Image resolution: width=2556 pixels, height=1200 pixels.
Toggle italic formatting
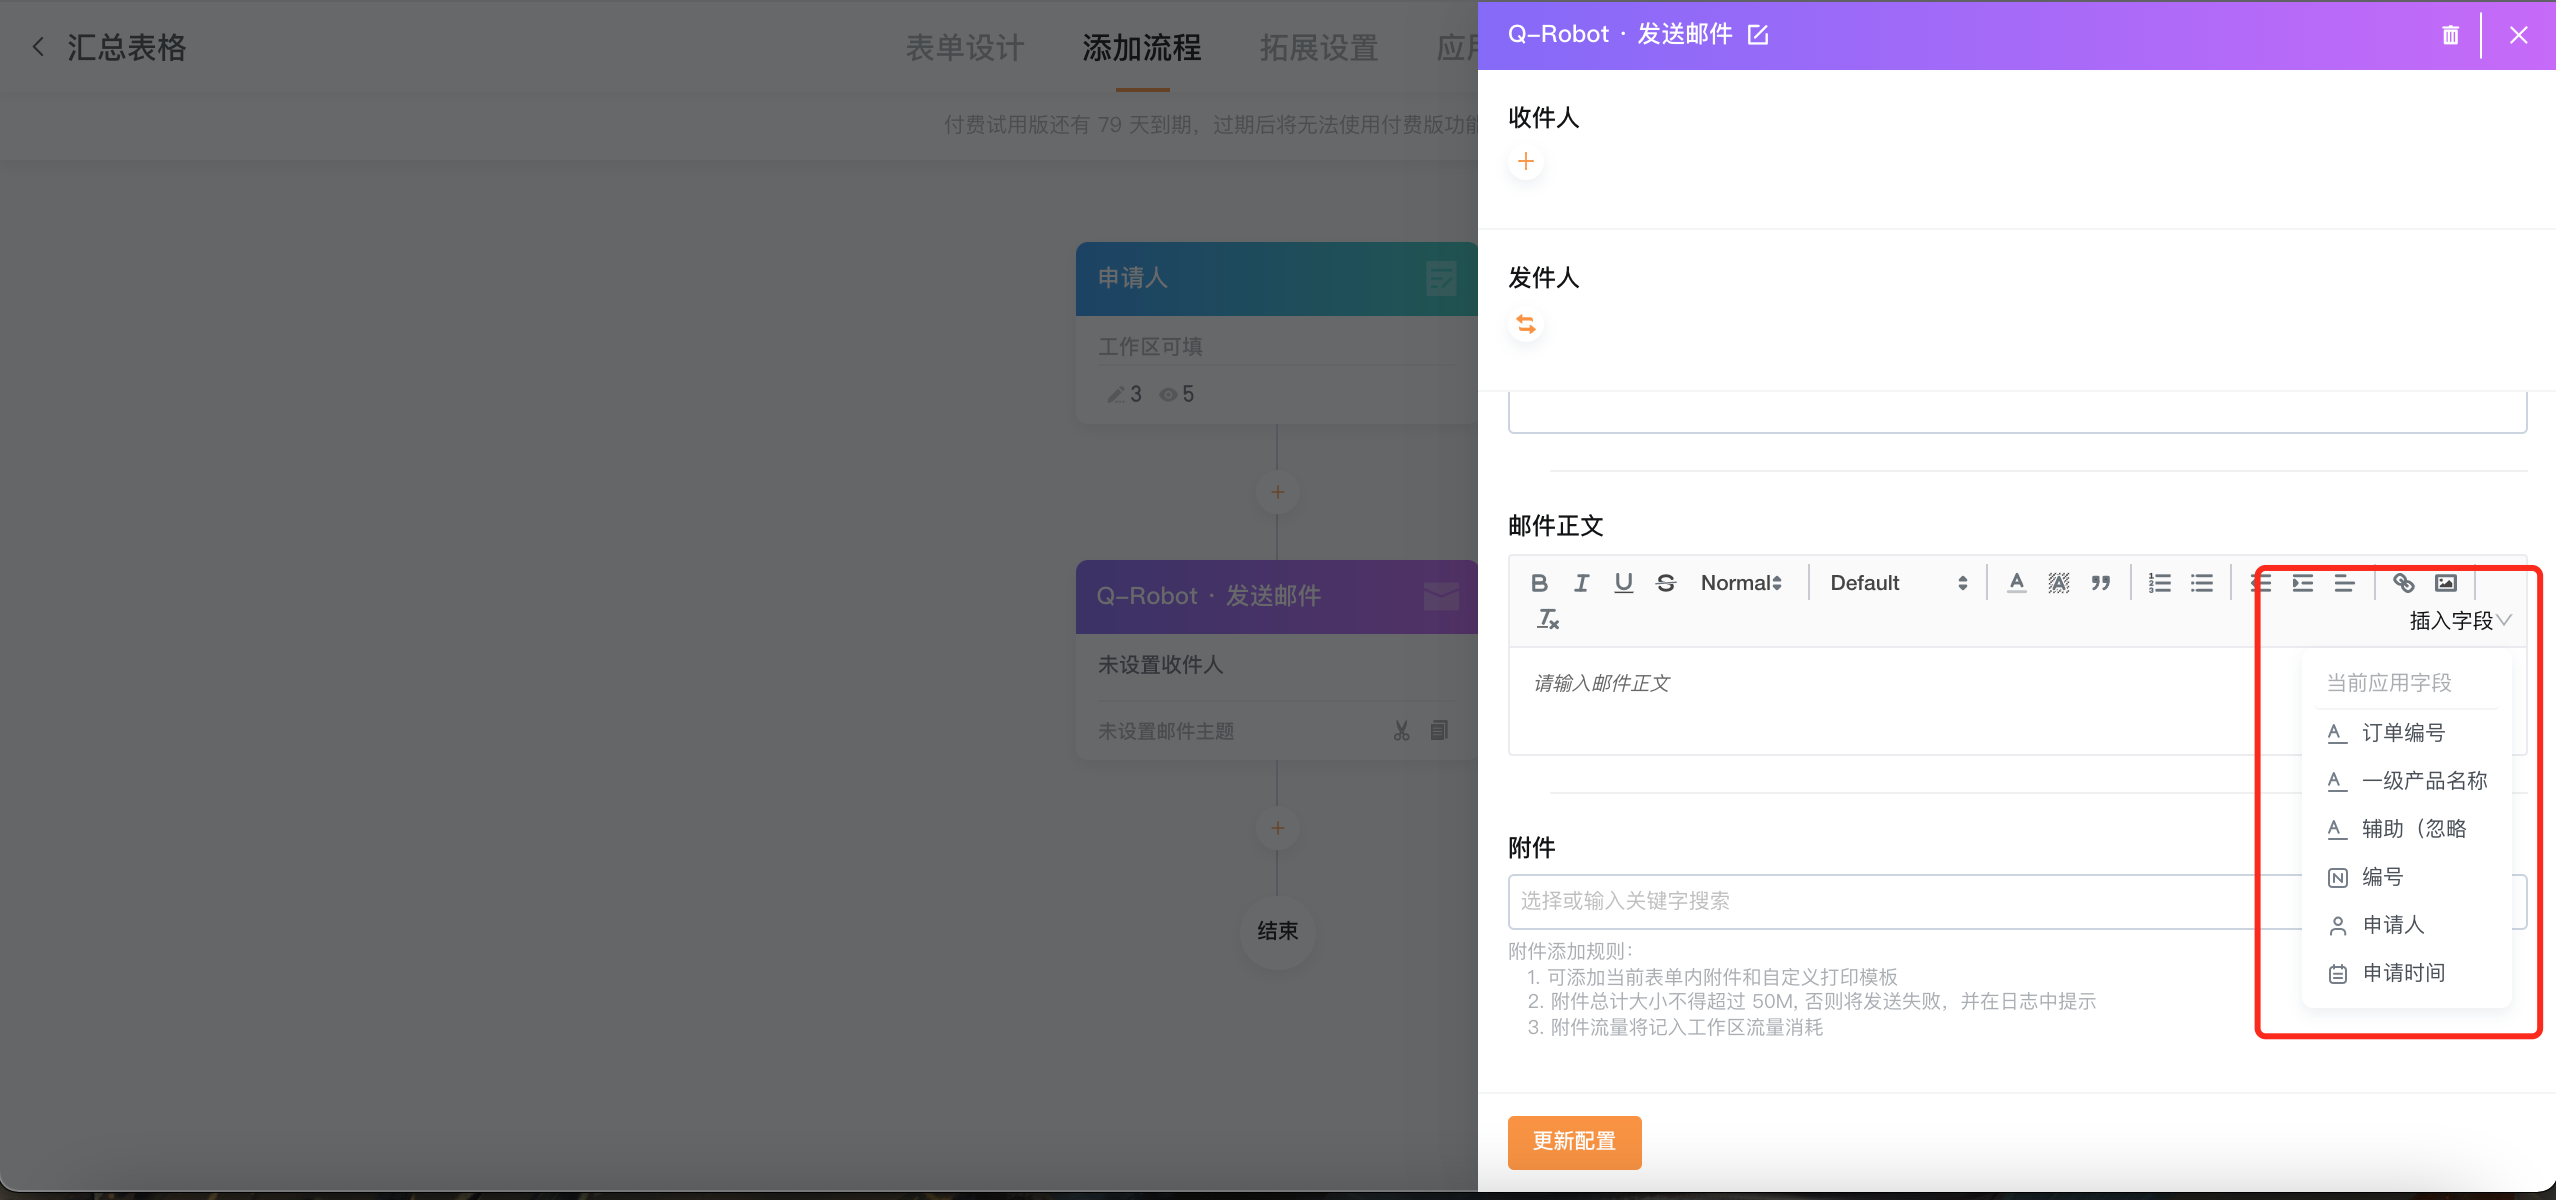(x=1581, y=583)
